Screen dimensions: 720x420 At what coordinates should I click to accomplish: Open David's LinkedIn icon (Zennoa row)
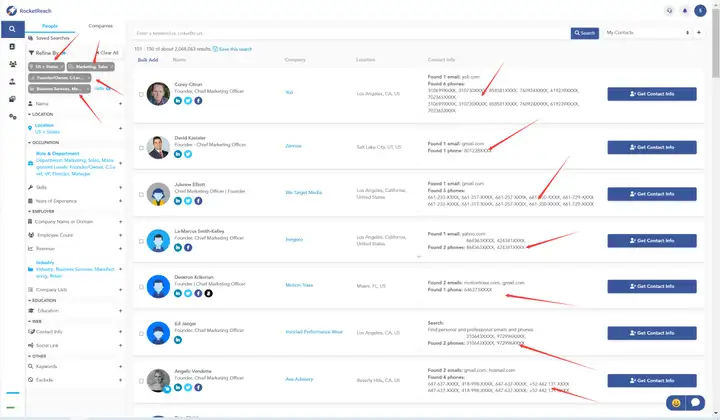pos(178,154)
